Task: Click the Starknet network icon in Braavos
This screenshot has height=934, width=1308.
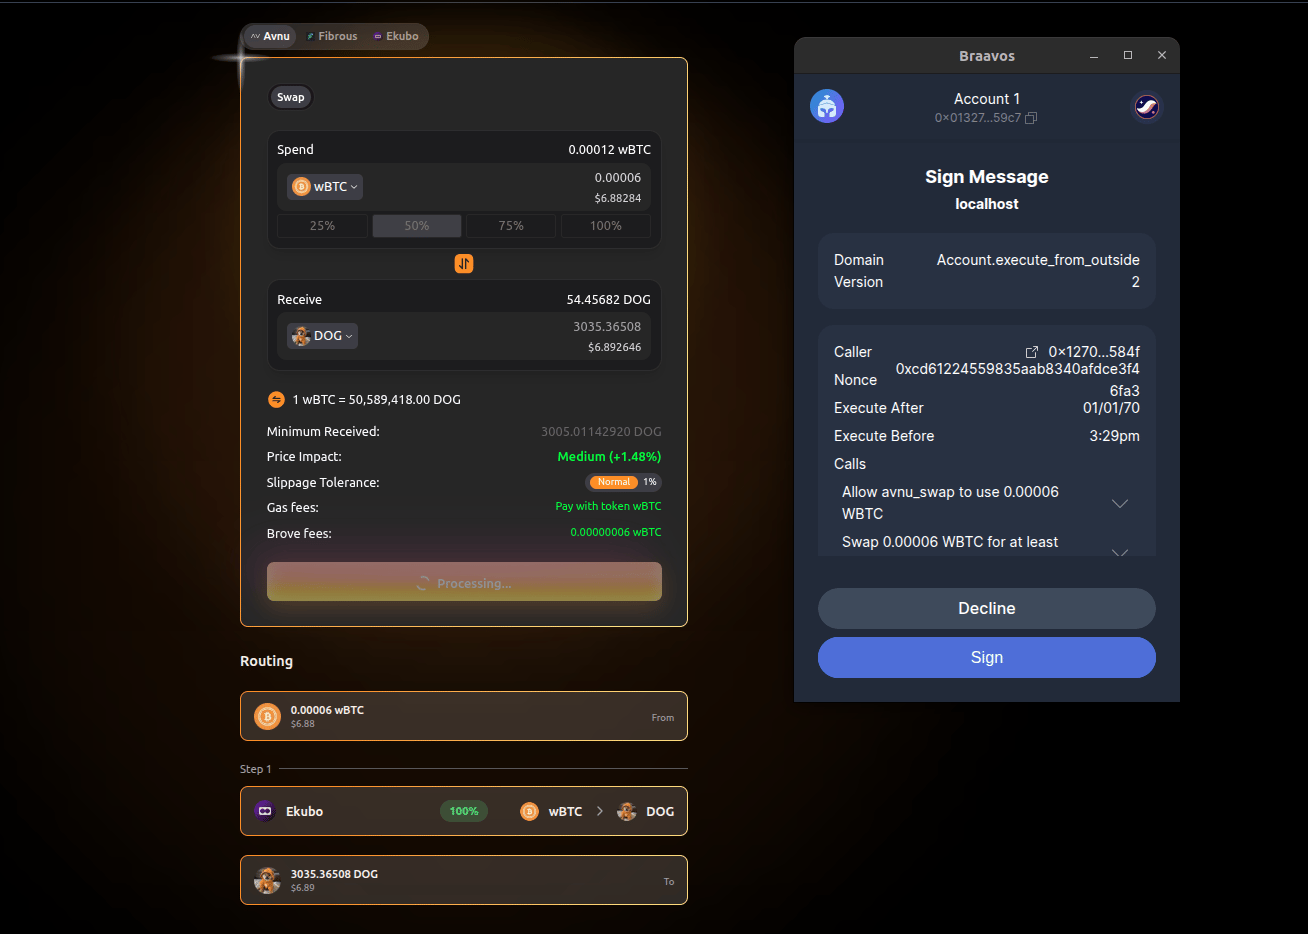Action: click(x=1147, y=107)
